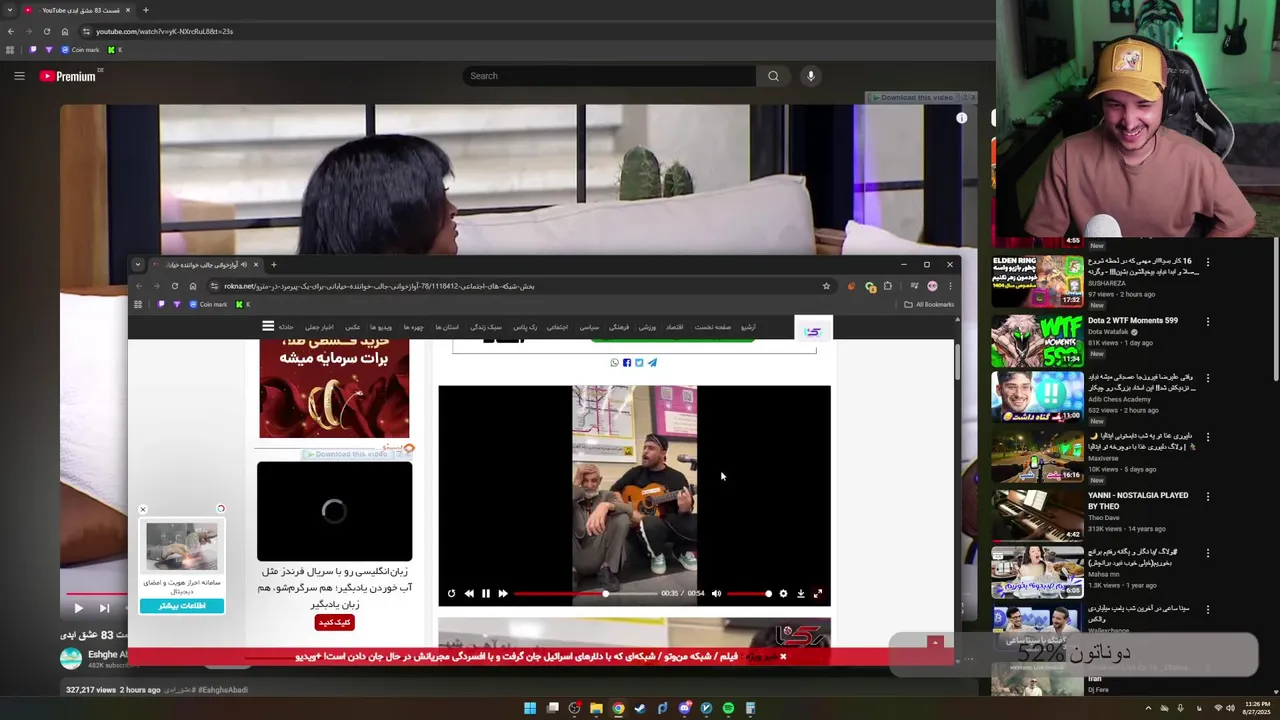Submit YouTube search magnifier button

click(773, 76)
